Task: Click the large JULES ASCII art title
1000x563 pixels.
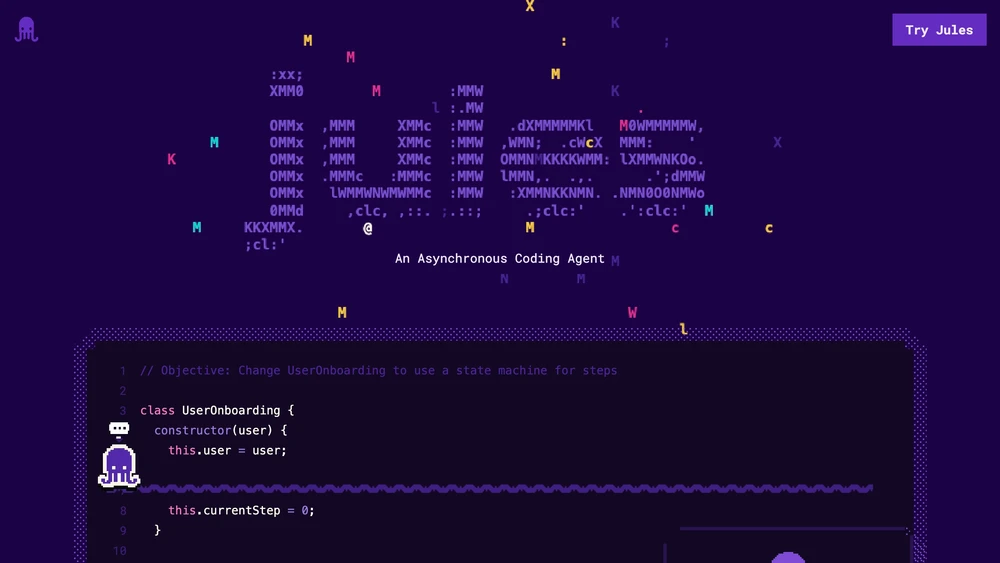Action: (x=487, y=159)
